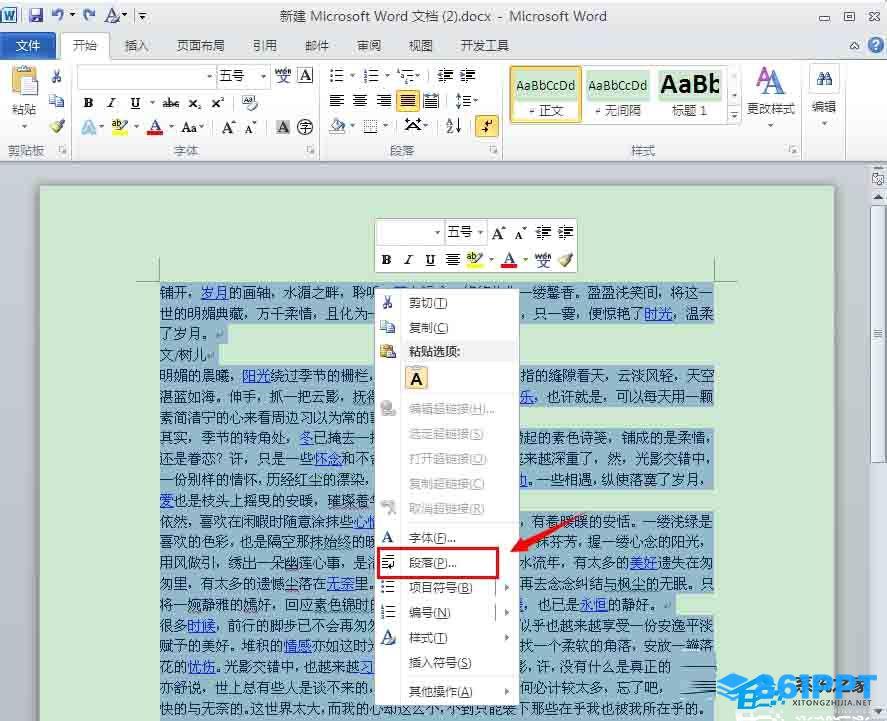
Task: Apply subscript formatting in ribbon
Action: [x=195, y=103]
